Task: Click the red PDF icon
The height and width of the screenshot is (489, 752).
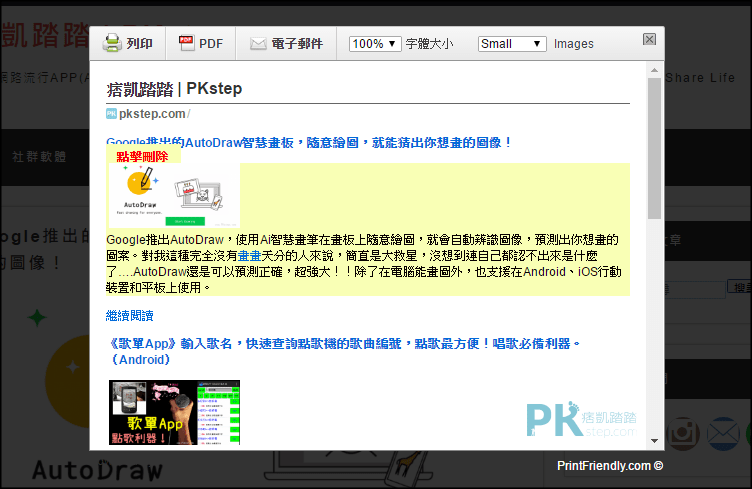Action: coord(186,43)
